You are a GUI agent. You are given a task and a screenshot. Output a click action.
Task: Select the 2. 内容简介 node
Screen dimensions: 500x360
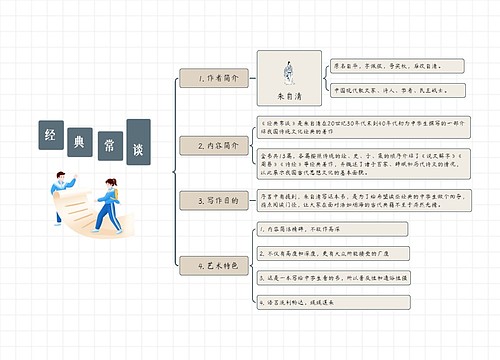[x=214, y=146]
